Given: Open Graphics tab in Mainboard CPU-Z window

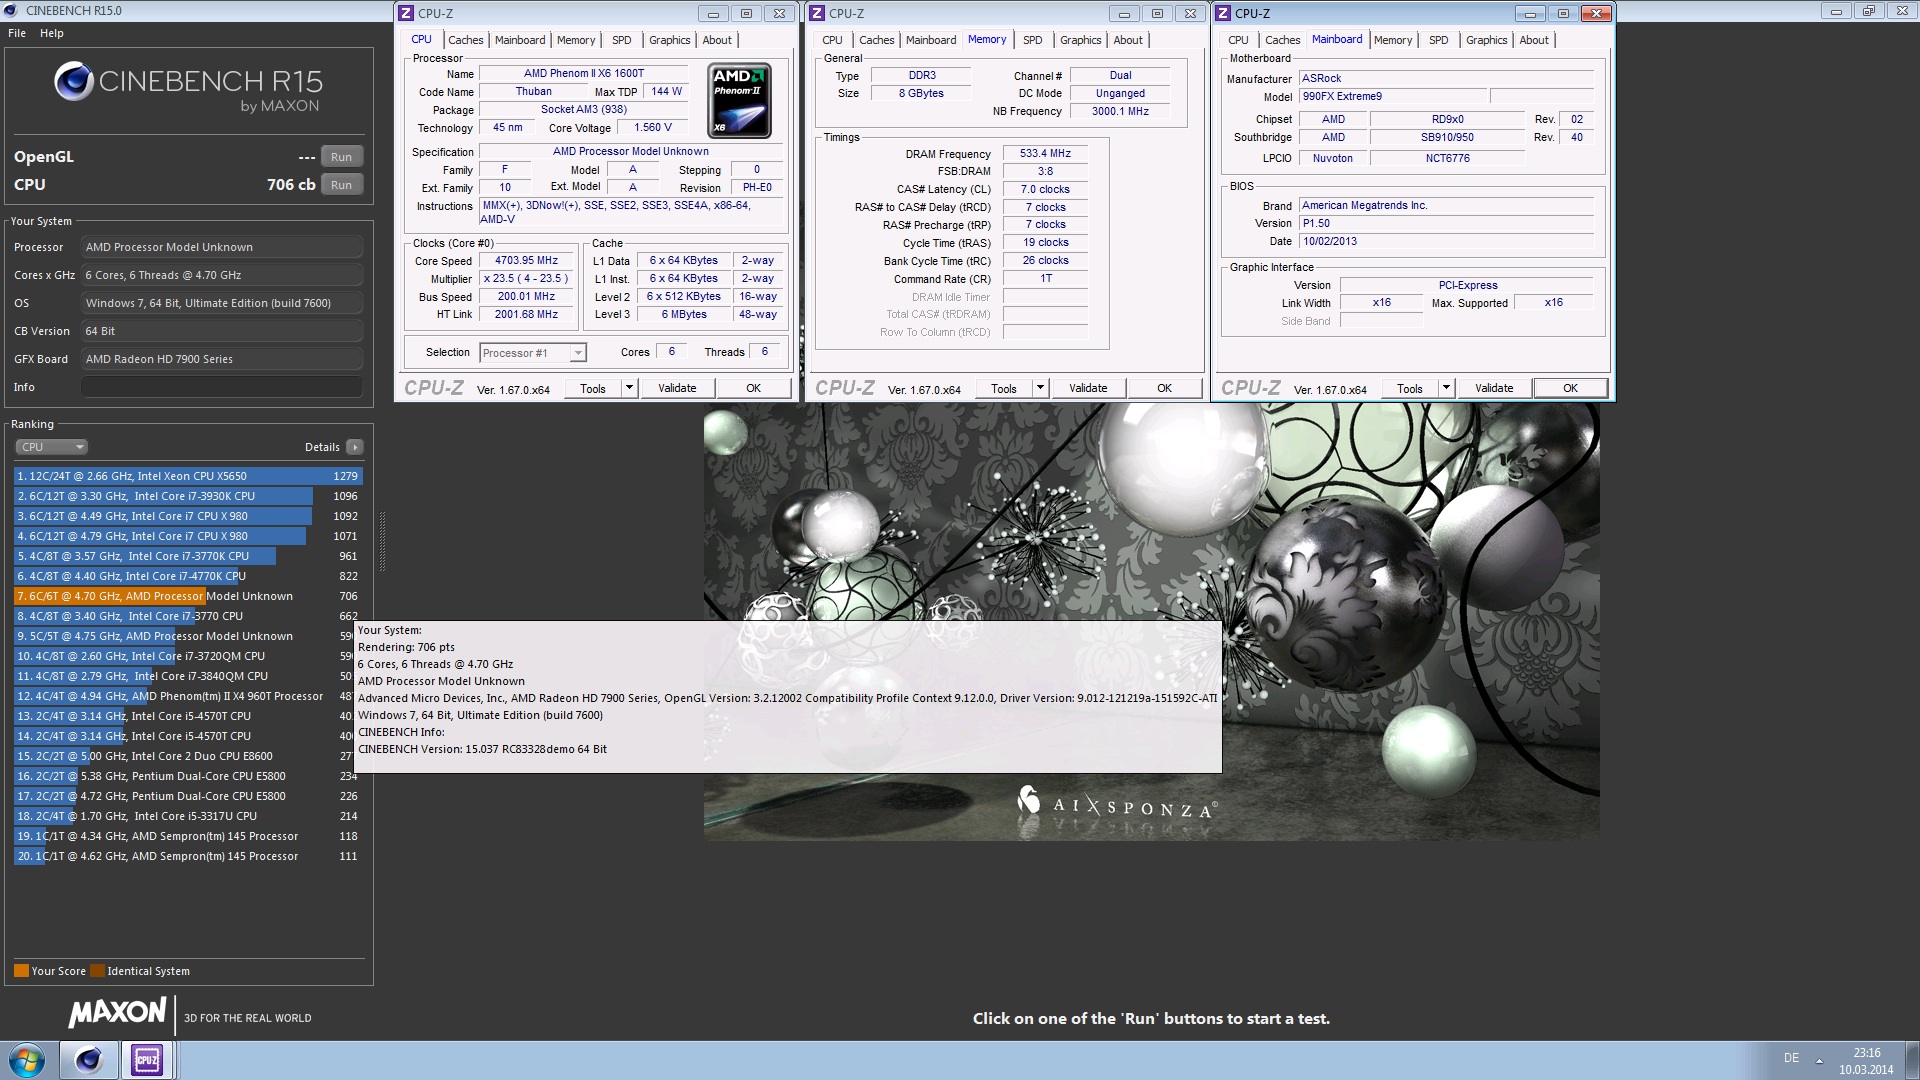Looking at the screenshot, I should click(1486, 40).
